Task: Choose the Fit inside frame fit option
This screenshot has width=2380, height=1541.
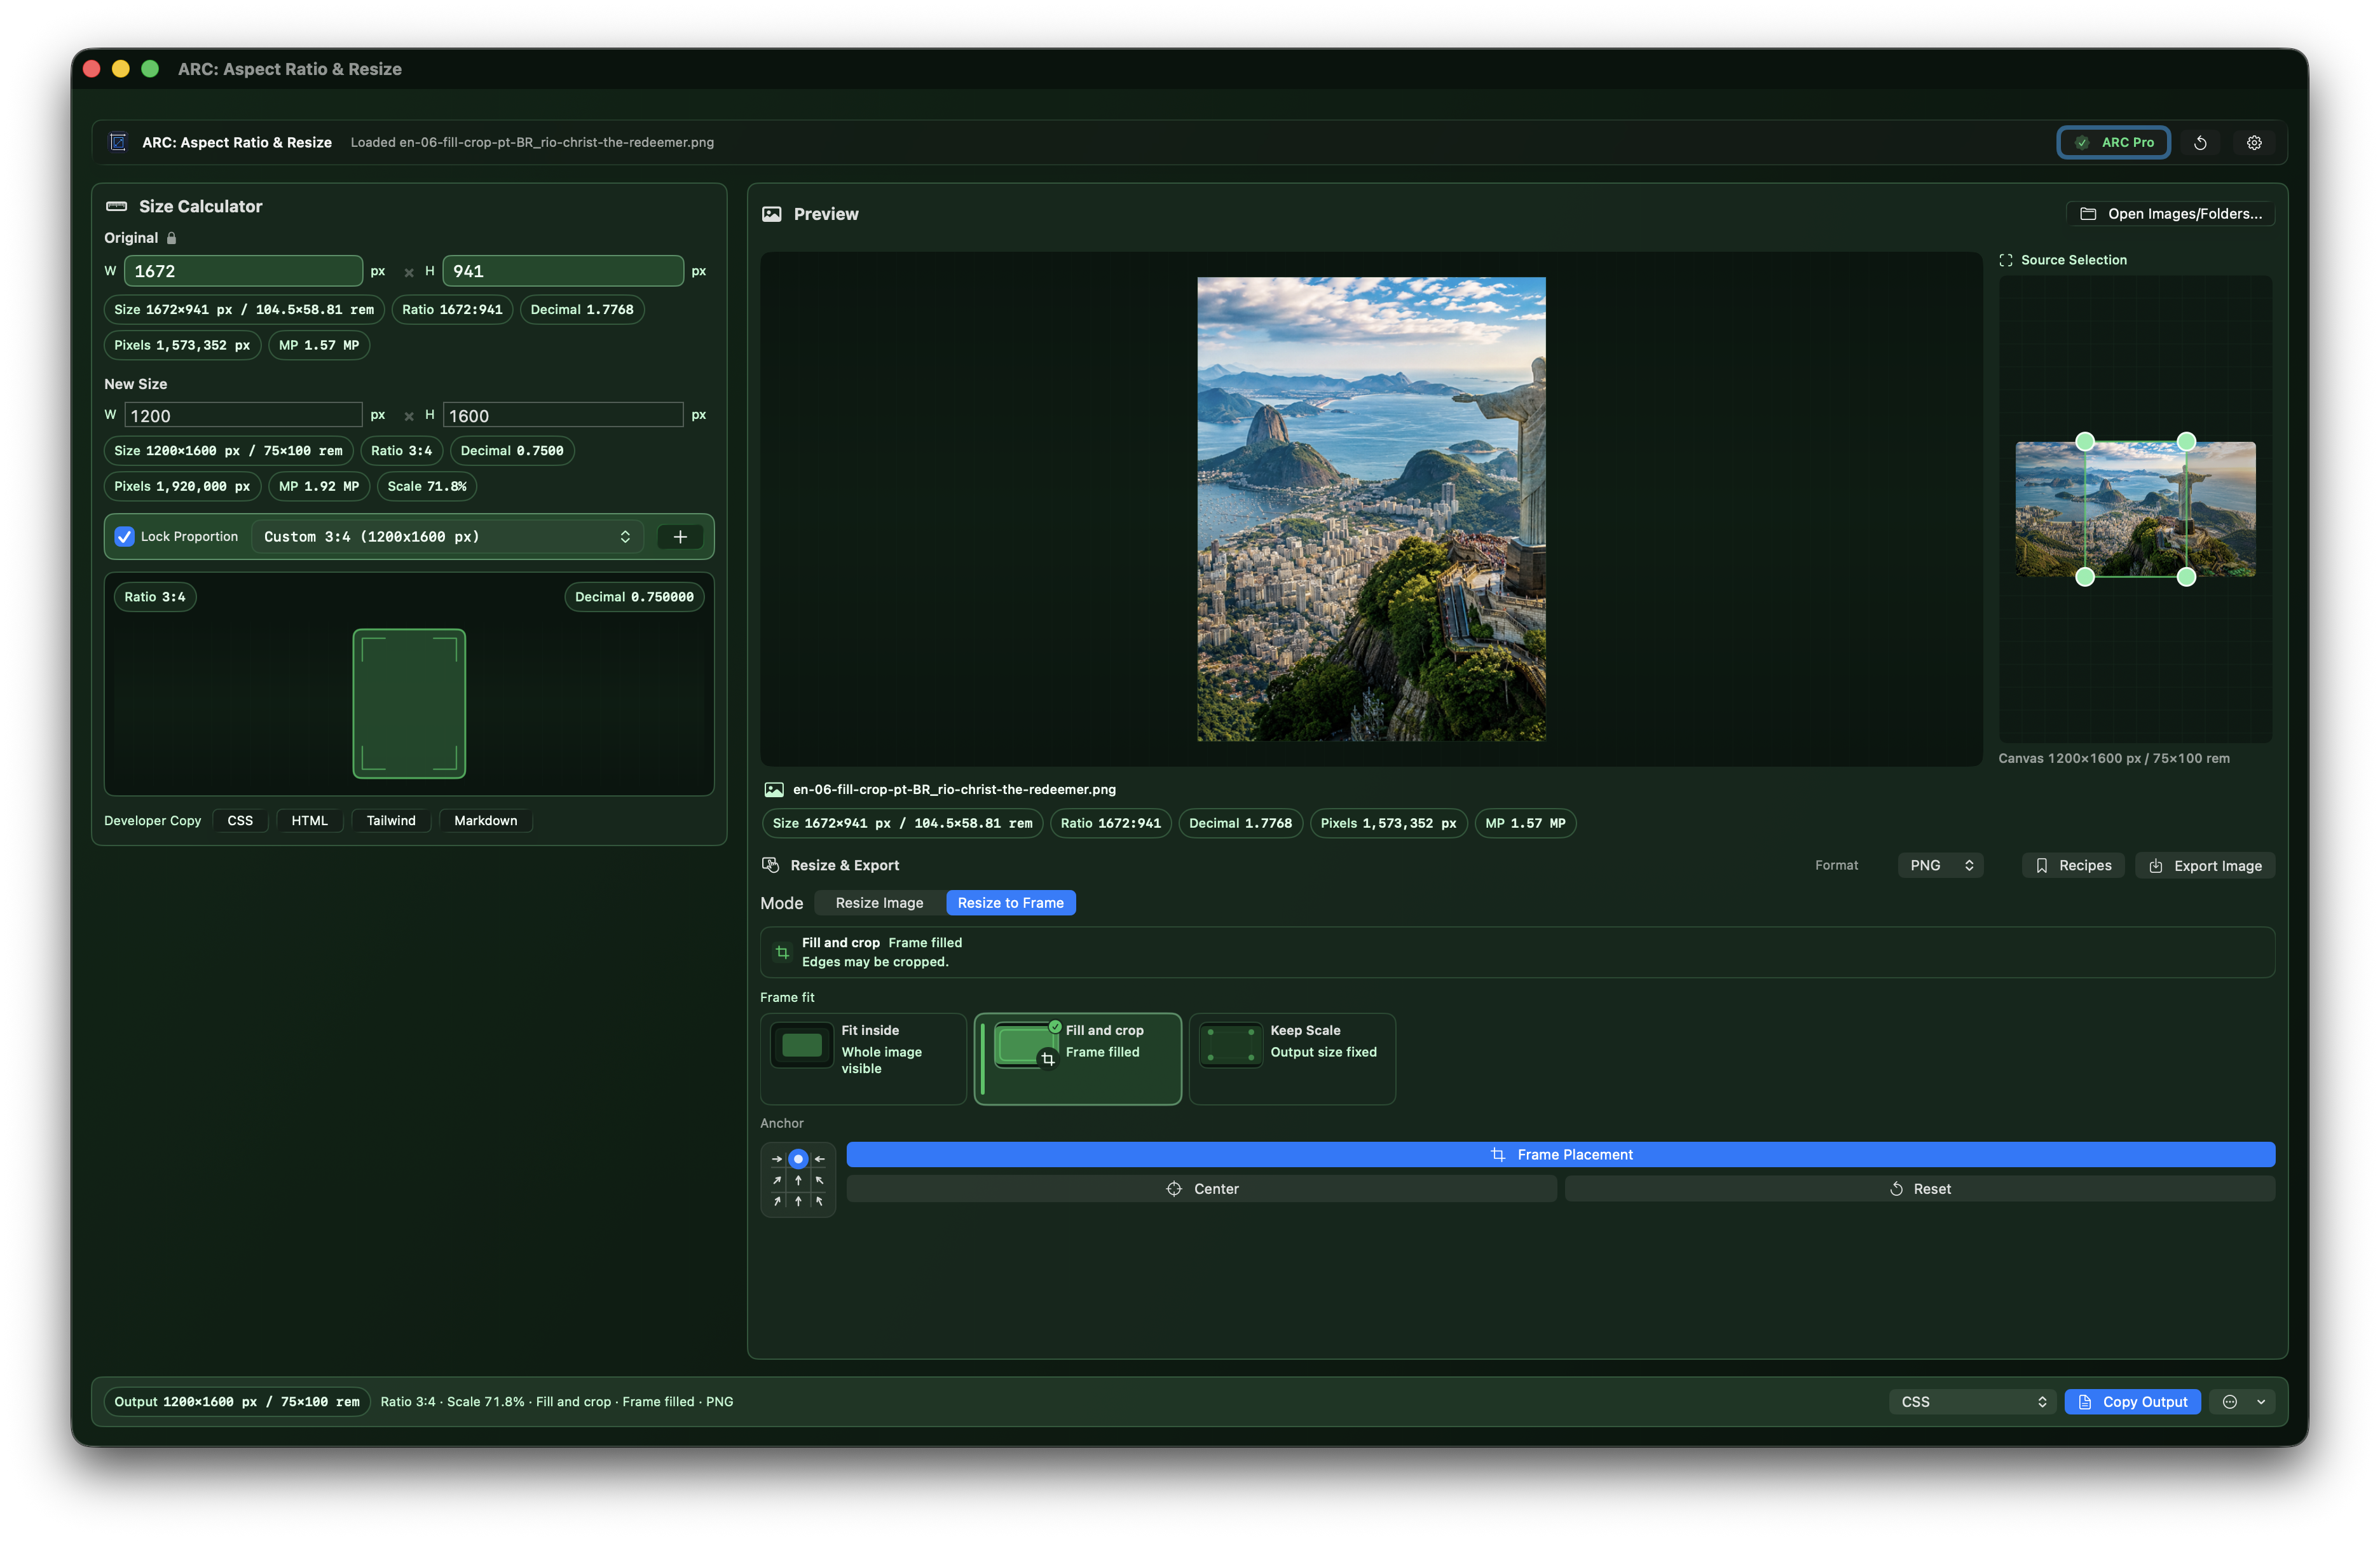Action: point(863,1059)
